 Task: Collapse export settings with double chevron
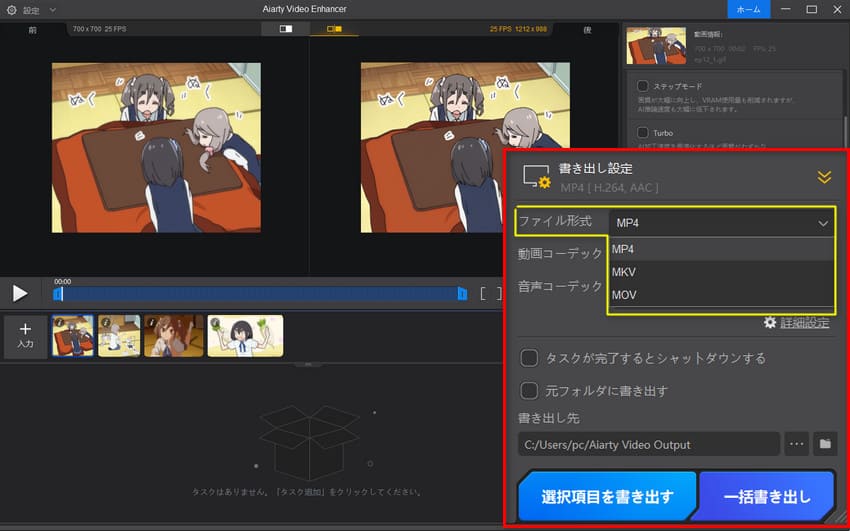(824, 177)
